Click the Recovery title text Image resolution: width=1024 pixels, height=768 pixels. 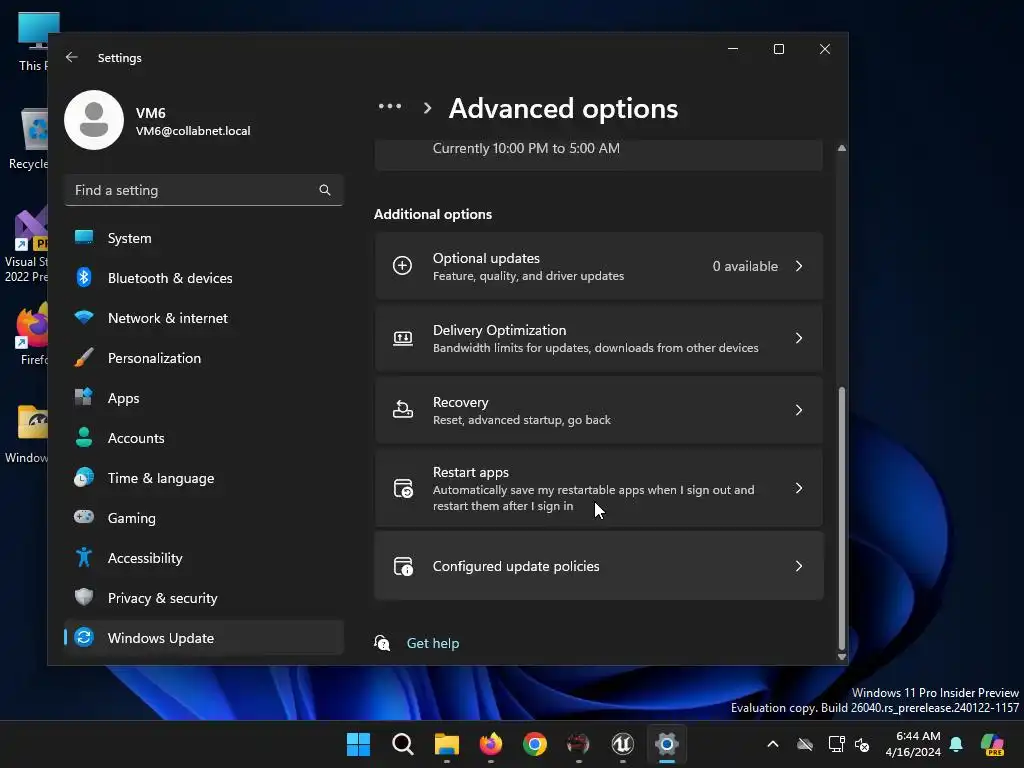(460, 402)
